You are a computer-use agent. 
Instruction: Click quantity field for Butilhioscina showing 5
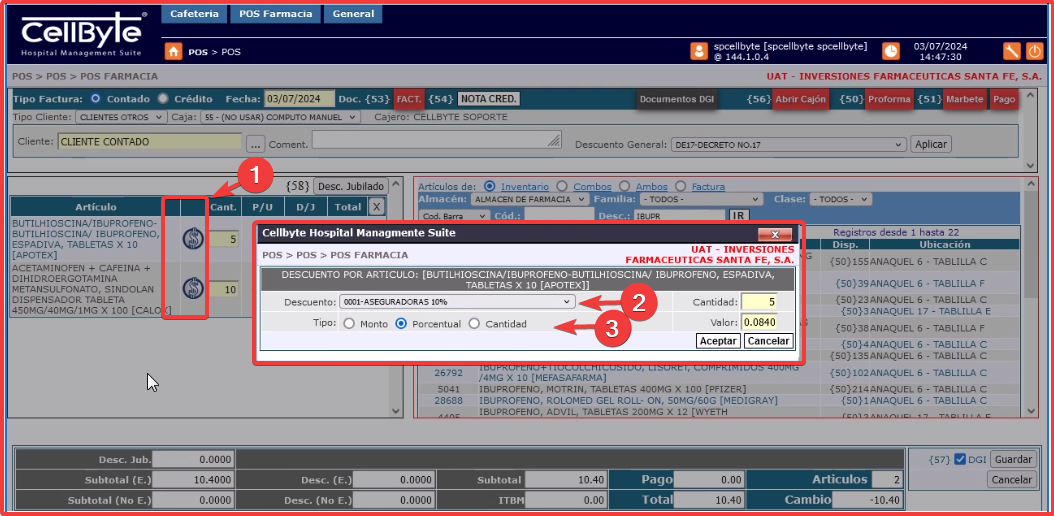[223, 239]
